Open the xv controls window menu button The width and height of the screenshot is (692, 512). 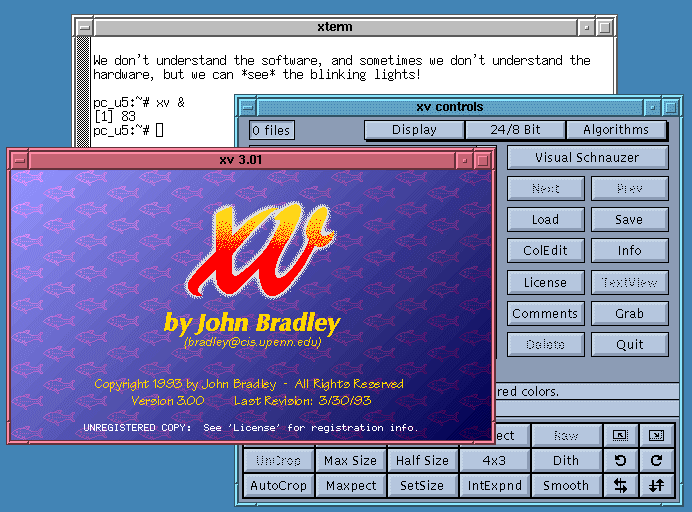click(x=248, y=107)
